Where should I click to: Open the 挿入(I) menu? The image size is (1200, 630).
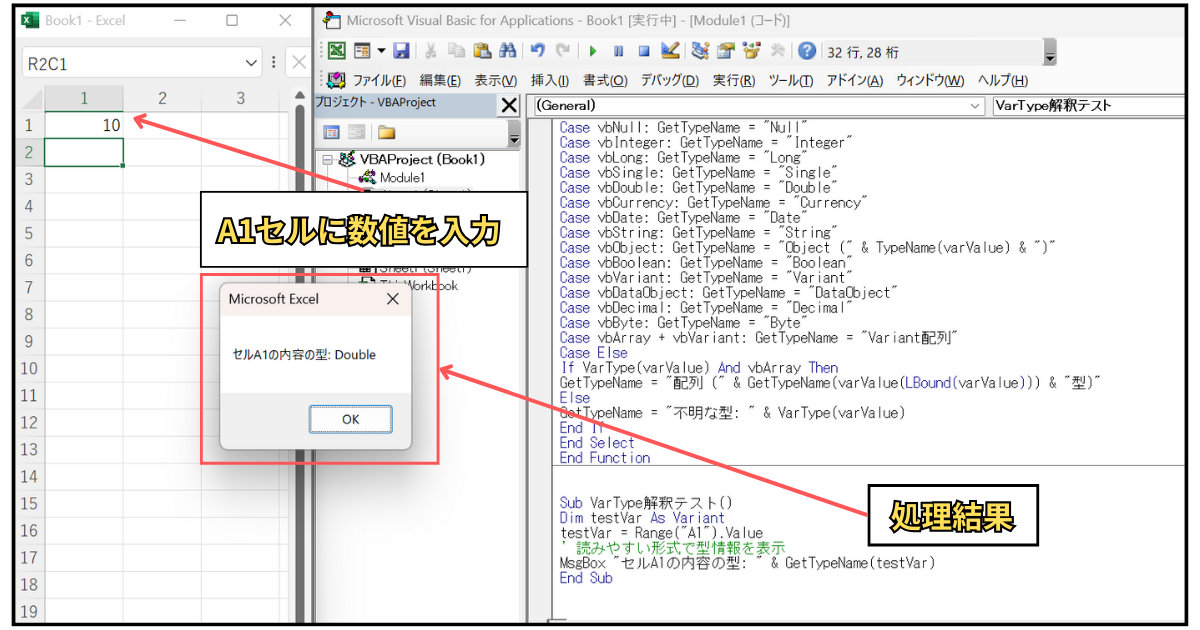(550, 81)
